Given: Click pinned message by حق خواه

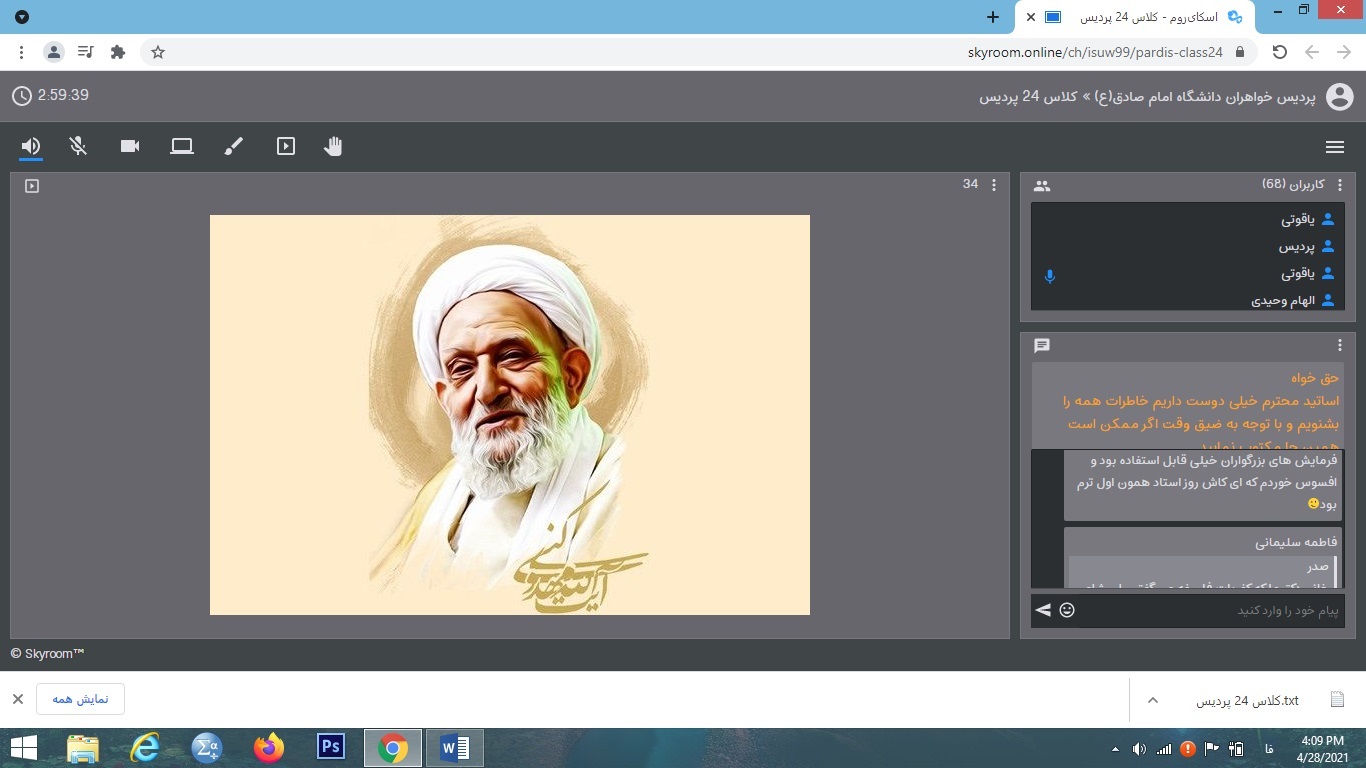Looking at the screenshot, I should (1187, 406).
